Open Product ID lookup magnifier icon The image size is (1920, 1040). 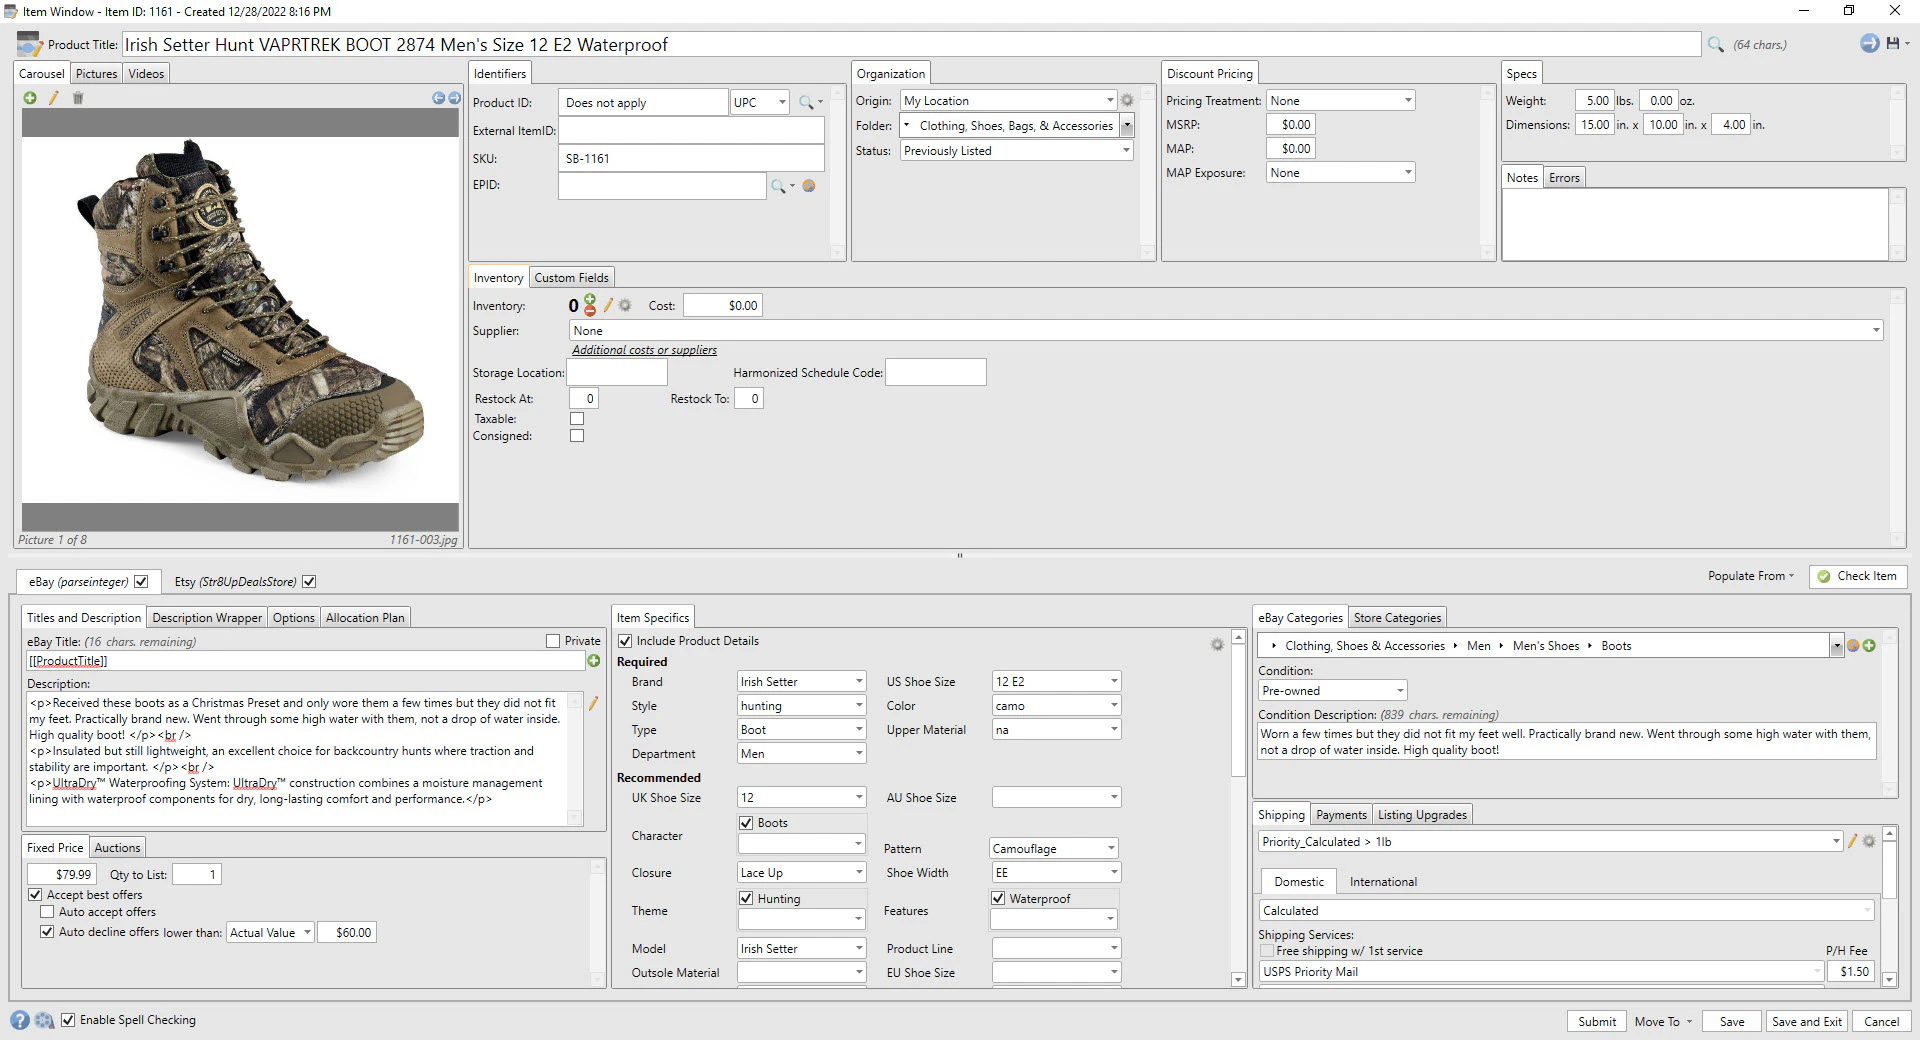pyautogui.click(x=805, y=101)
